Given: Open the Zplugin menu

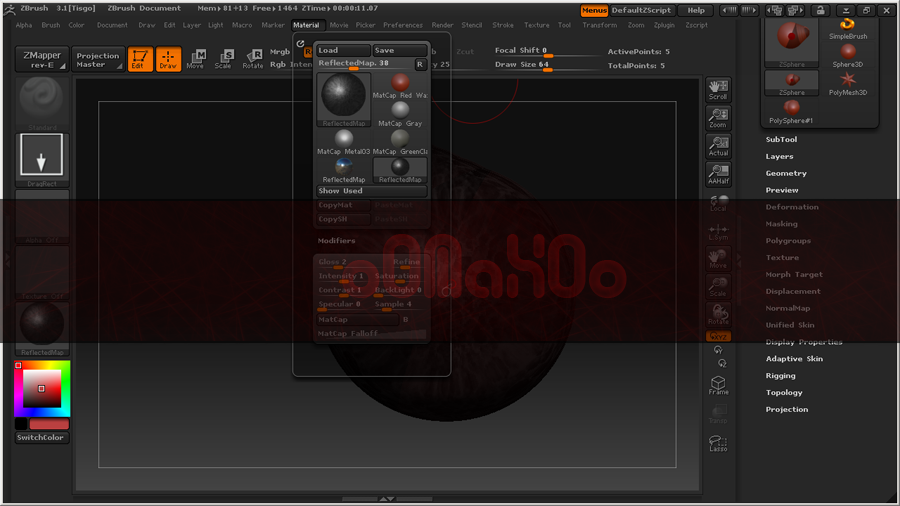Looking at the screenshot, I should point(664,25).
